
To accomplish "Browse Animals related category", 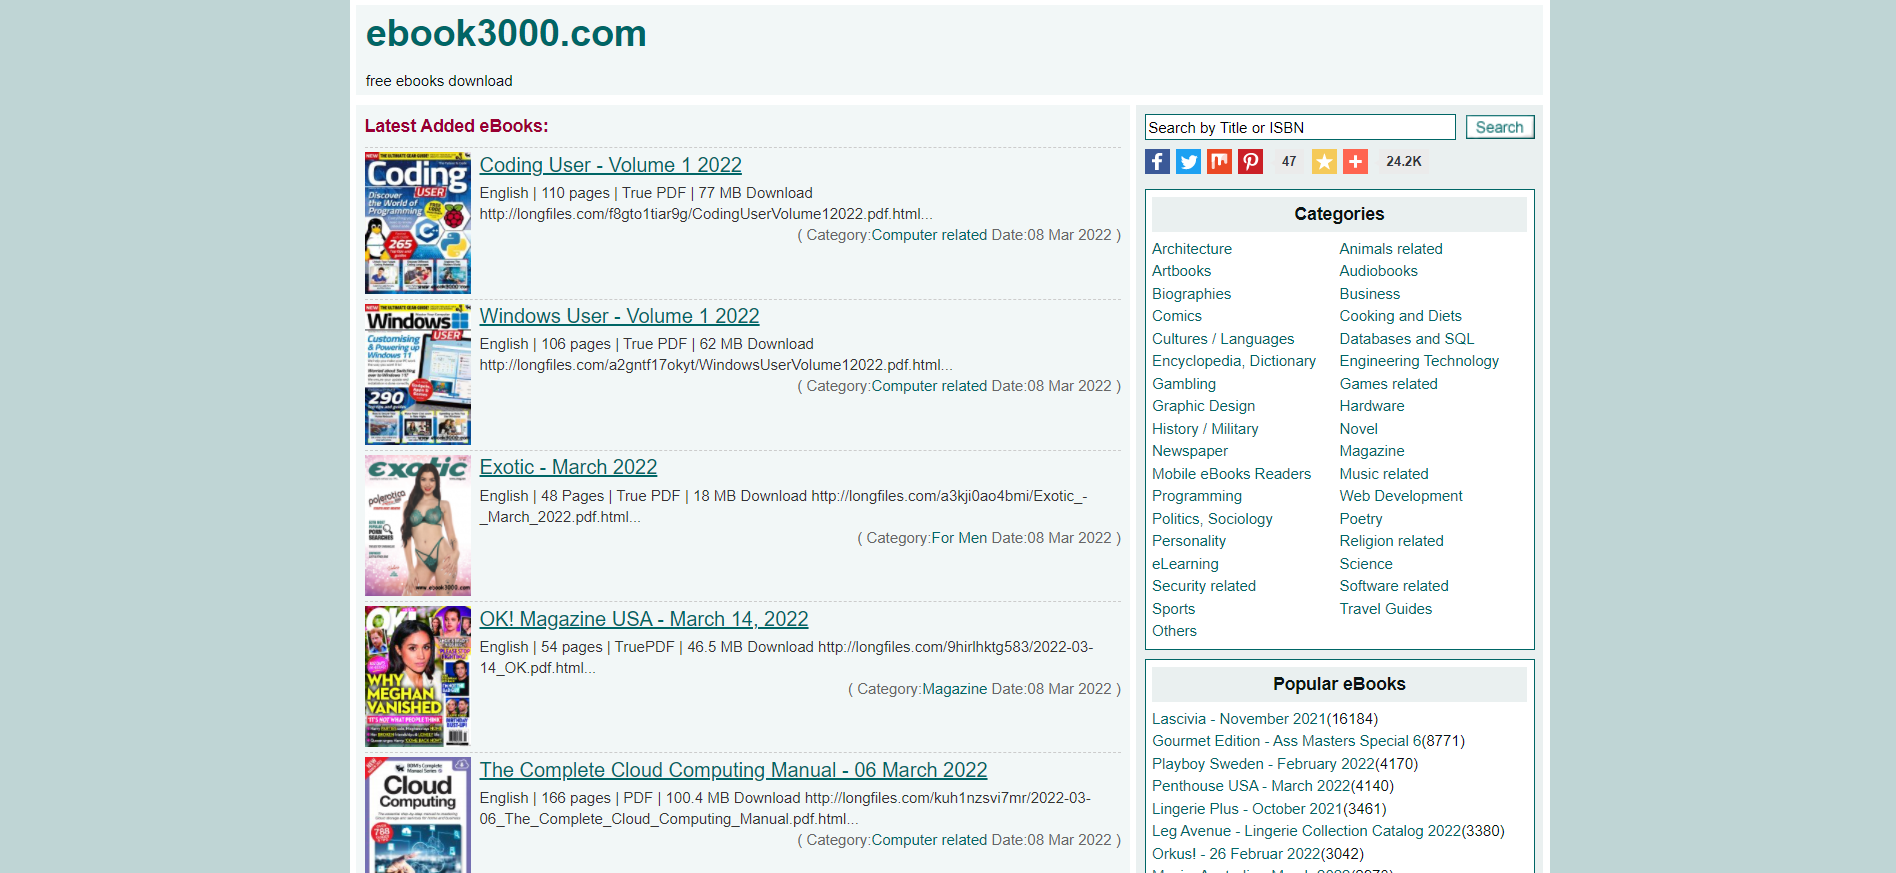I will click(x=1391, y=249).
